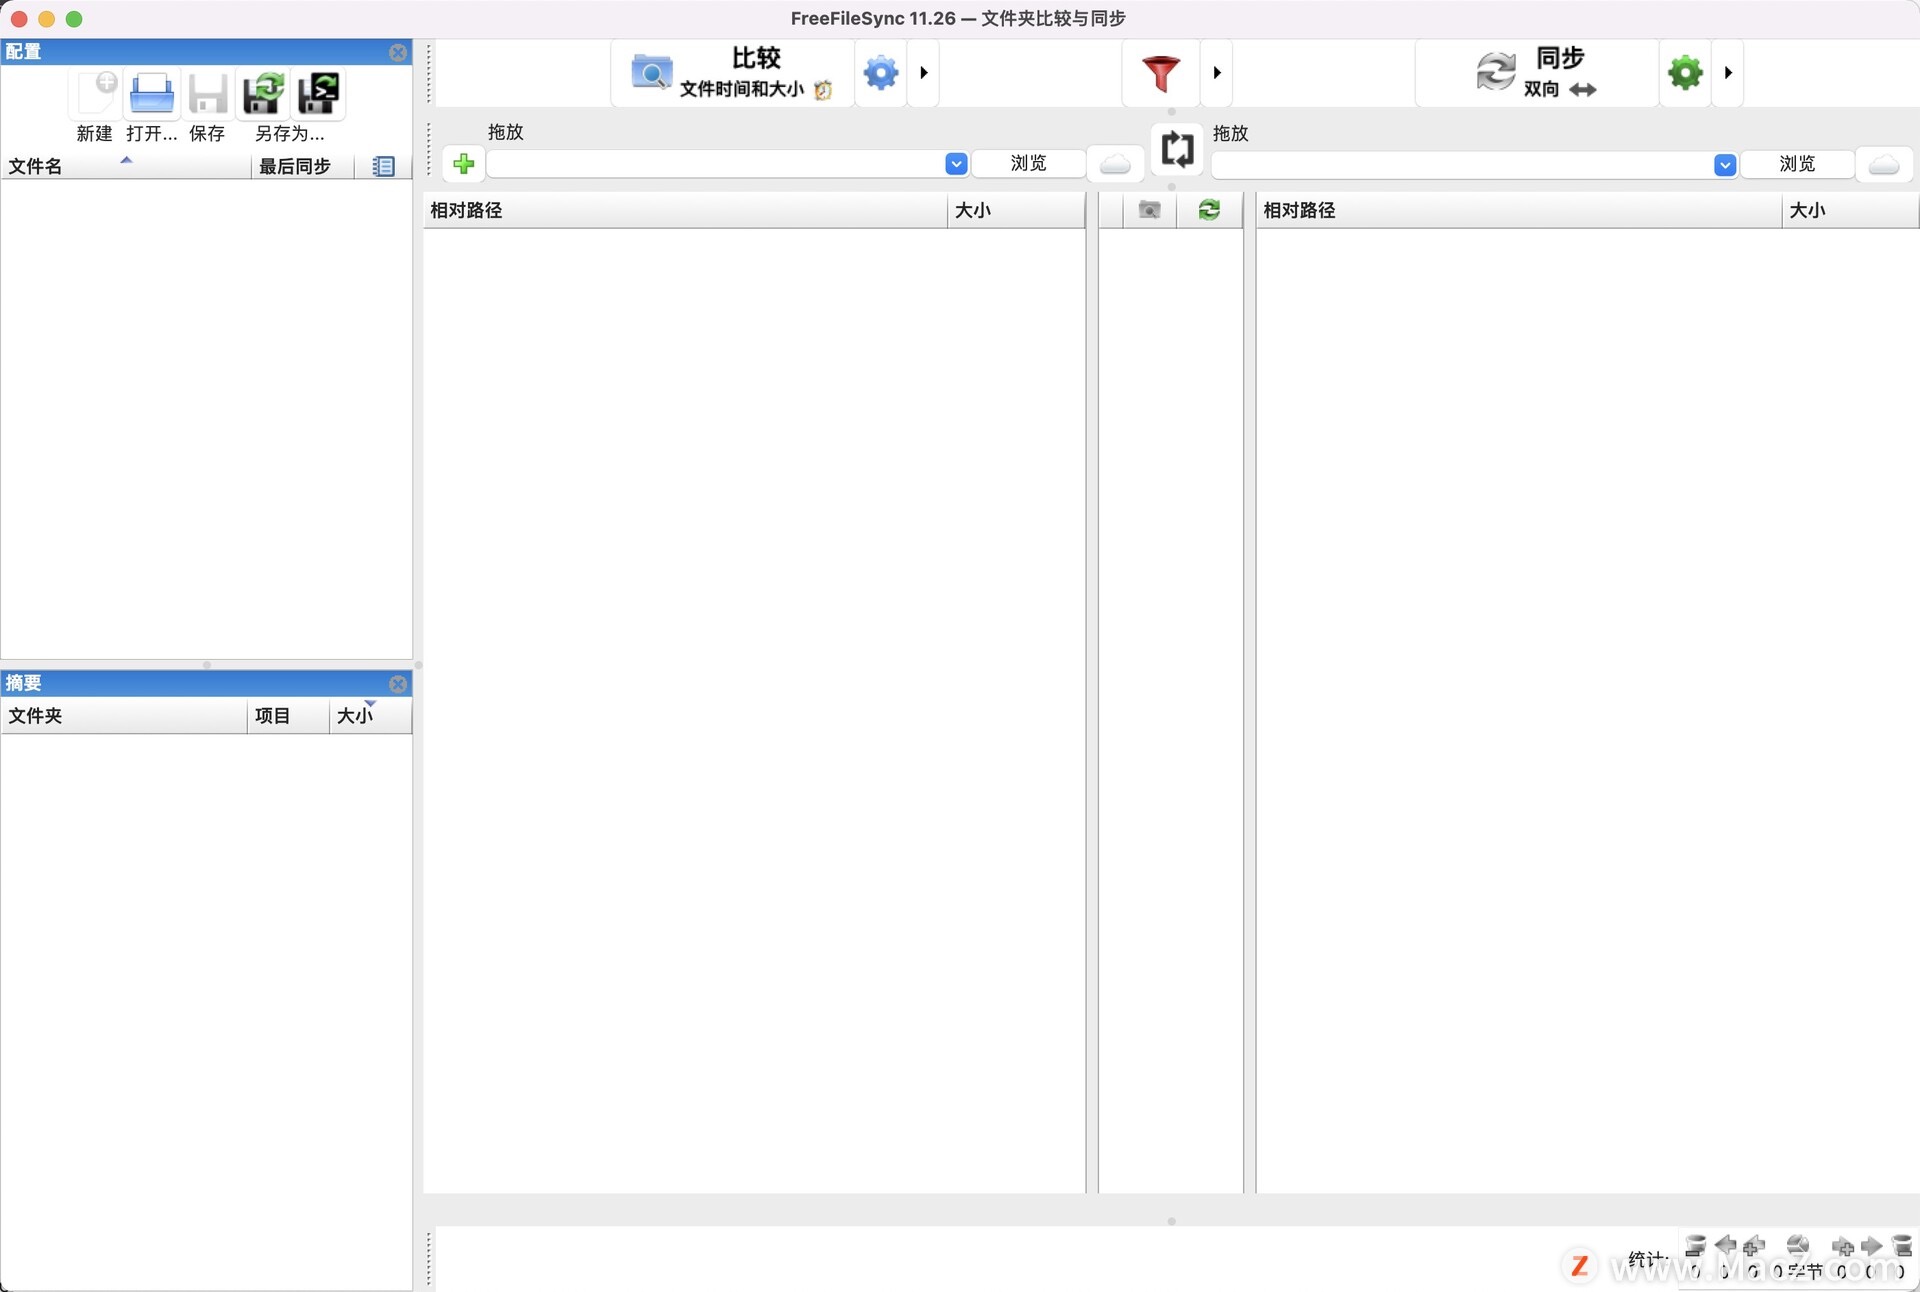The width and height of the screenshot is (1920, 1292).
Task: Click the 打开 open configuration icon
Action: coord(151,93)
